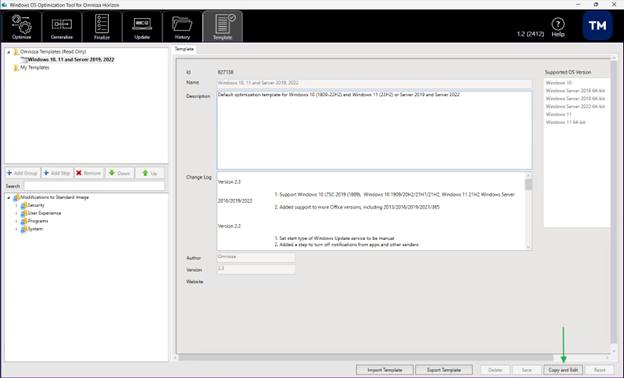This screenshot has width=624, height=378.
Task: Select Windows 10 in Supported OS list
Action: (559, 83)
